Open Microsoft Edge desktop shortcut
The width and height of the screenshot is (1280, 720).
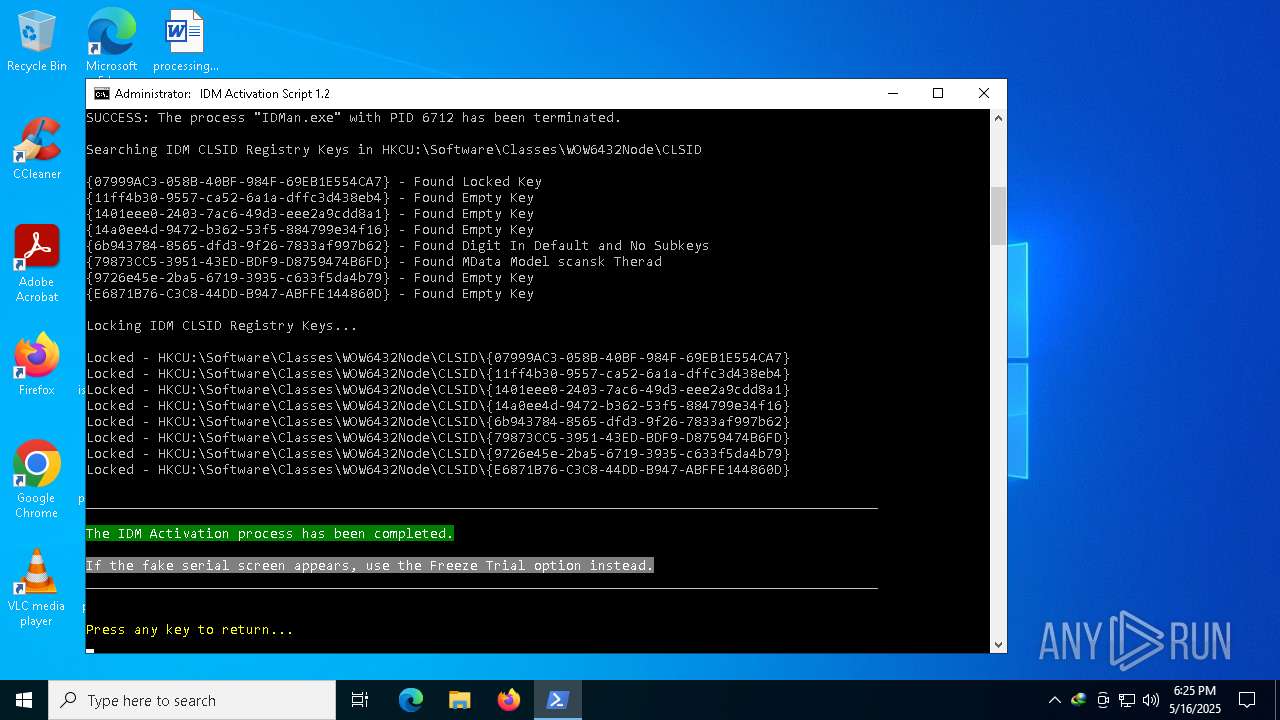[x=111, y=40]
